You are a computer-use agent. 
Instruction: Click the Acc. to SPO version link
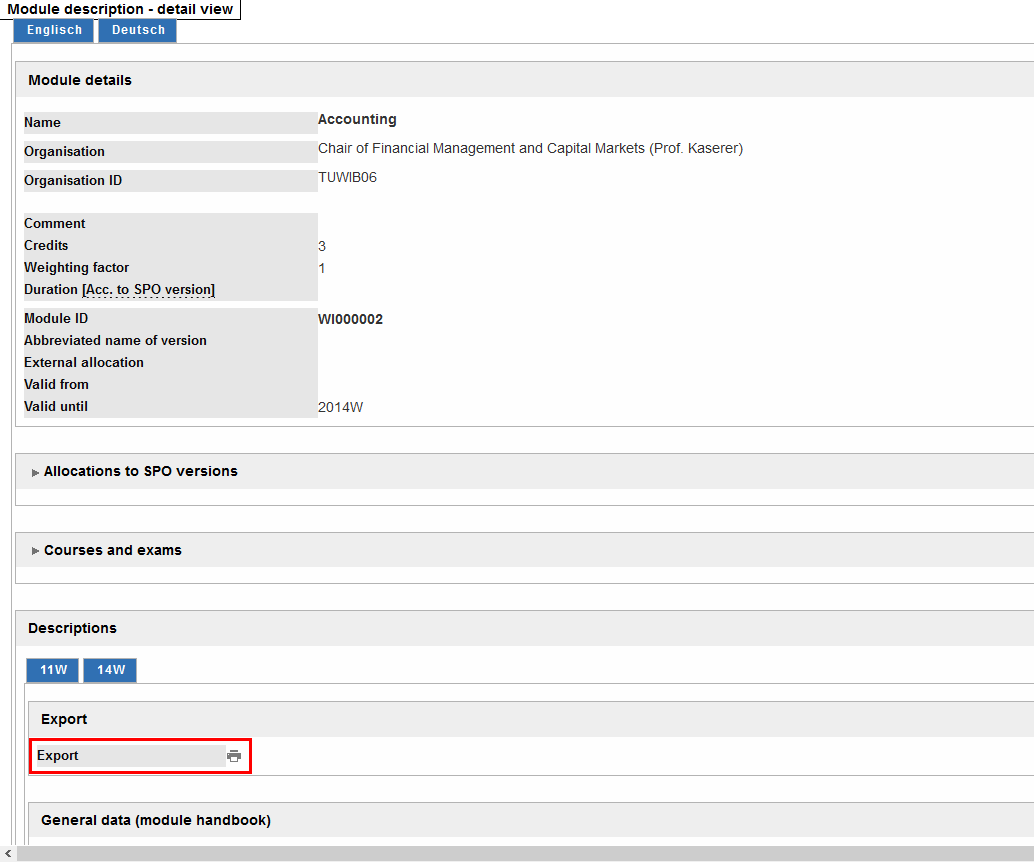pyautogui.click(x=149, y=290)
